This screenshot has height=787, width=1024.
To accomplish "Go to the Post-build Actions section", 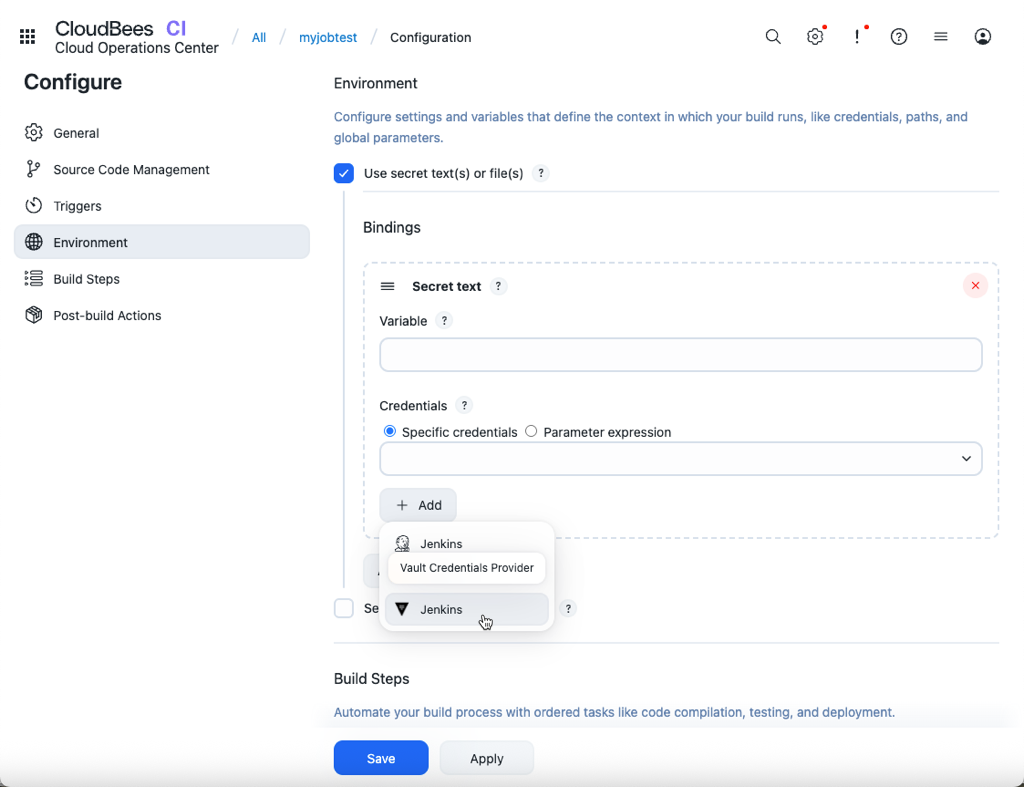I will [x=161, y=315].
